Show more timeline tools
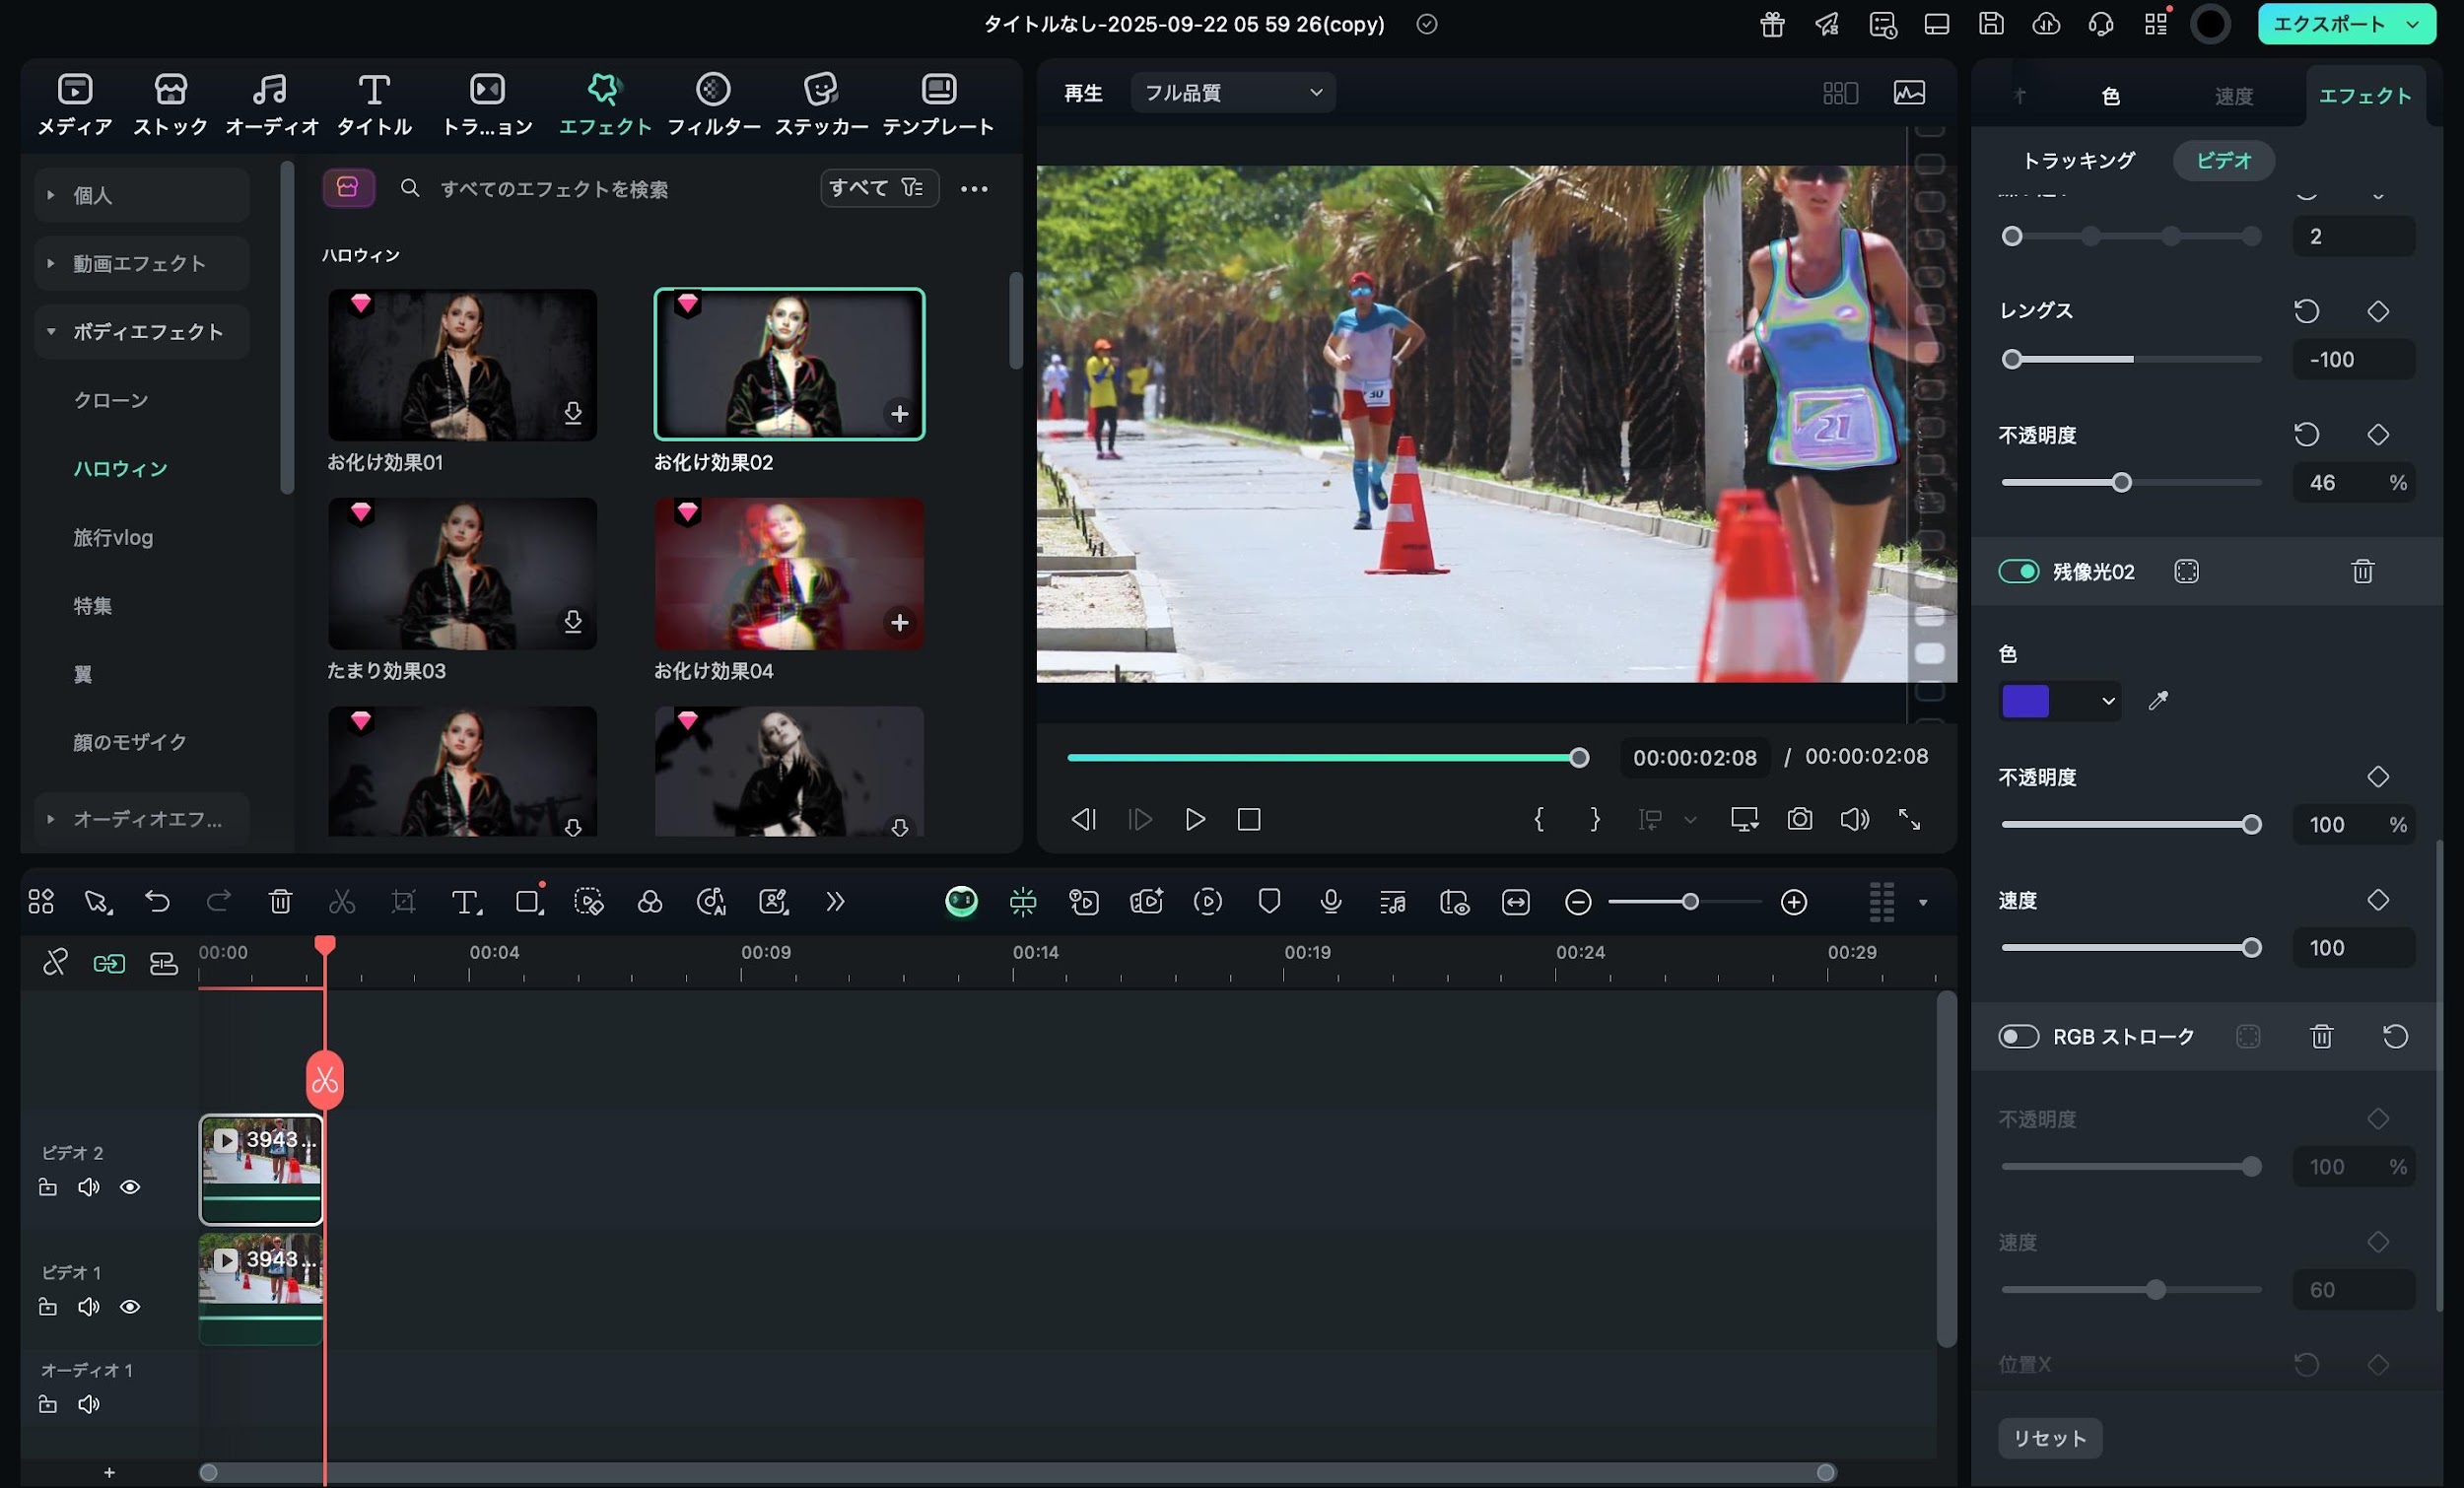The image size is (2464, 1488). coord(834,902)
